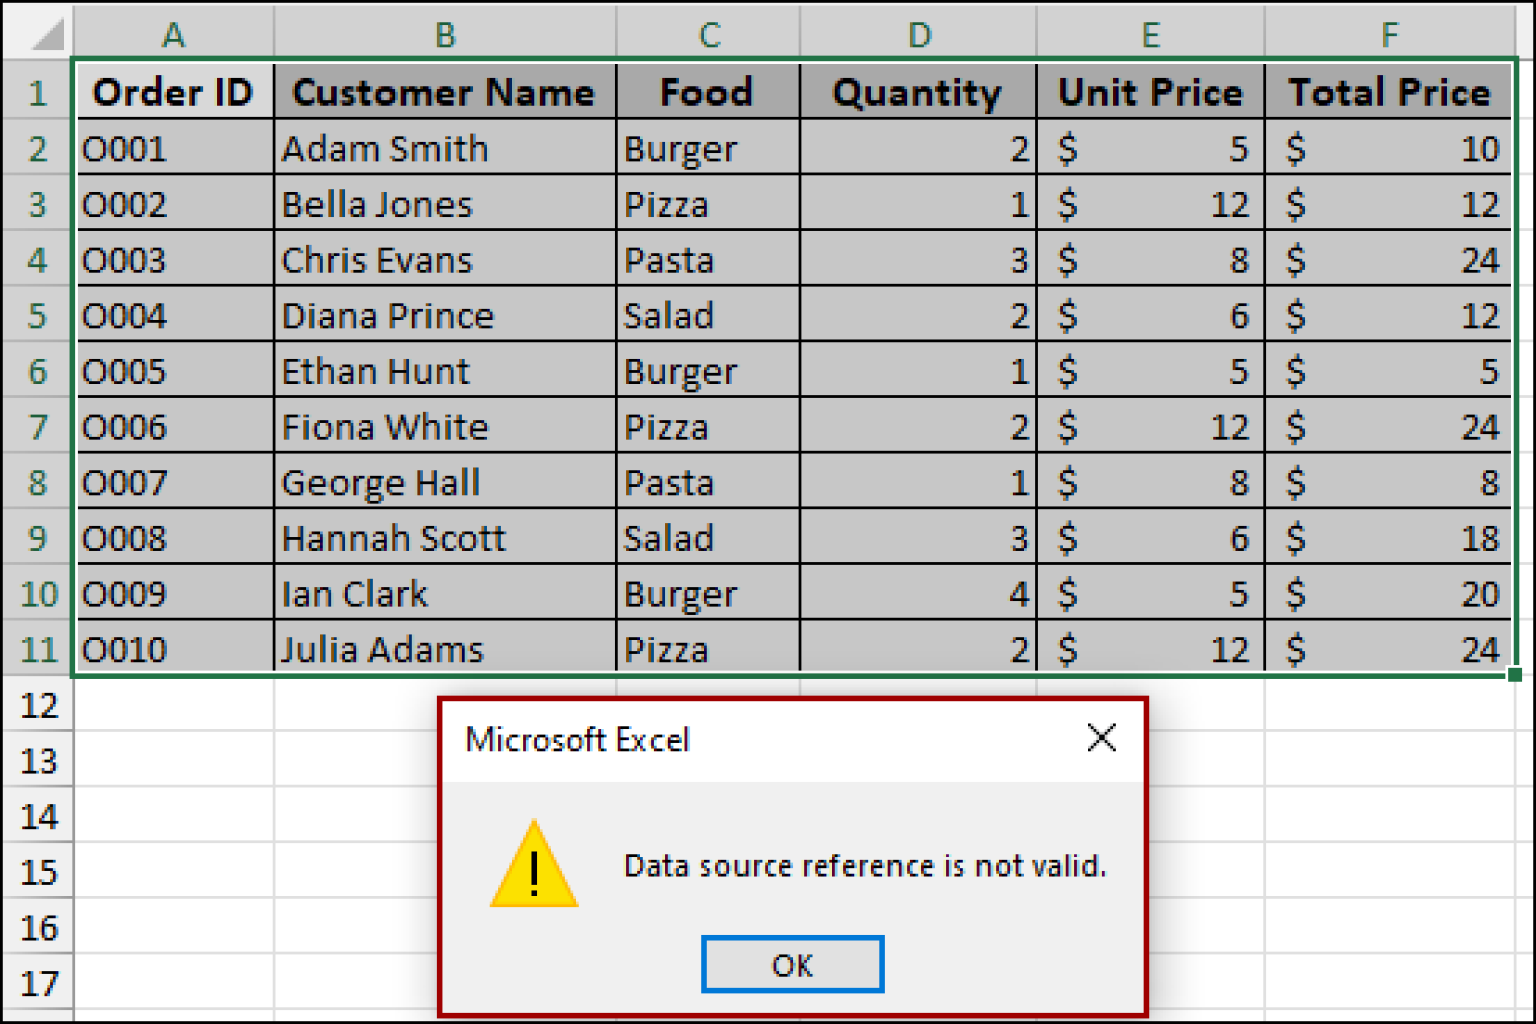Click the Total Price header cell

(x=1388, y=92)
